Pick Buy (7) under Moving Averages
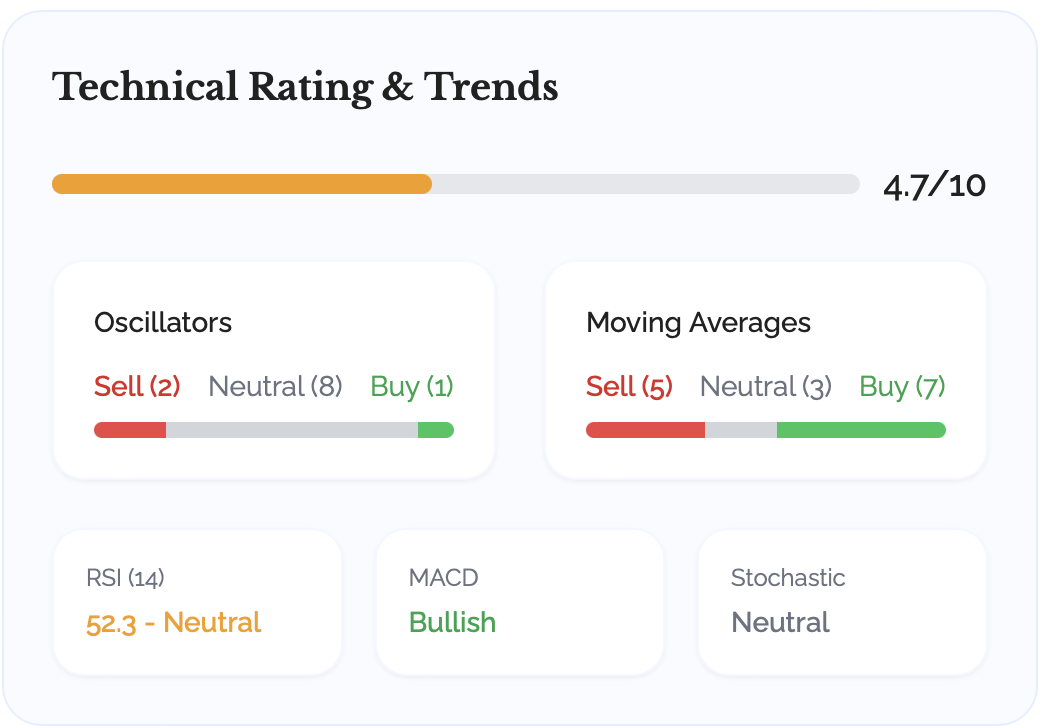This screenshot has height=728, width=1044. [902, 387]
